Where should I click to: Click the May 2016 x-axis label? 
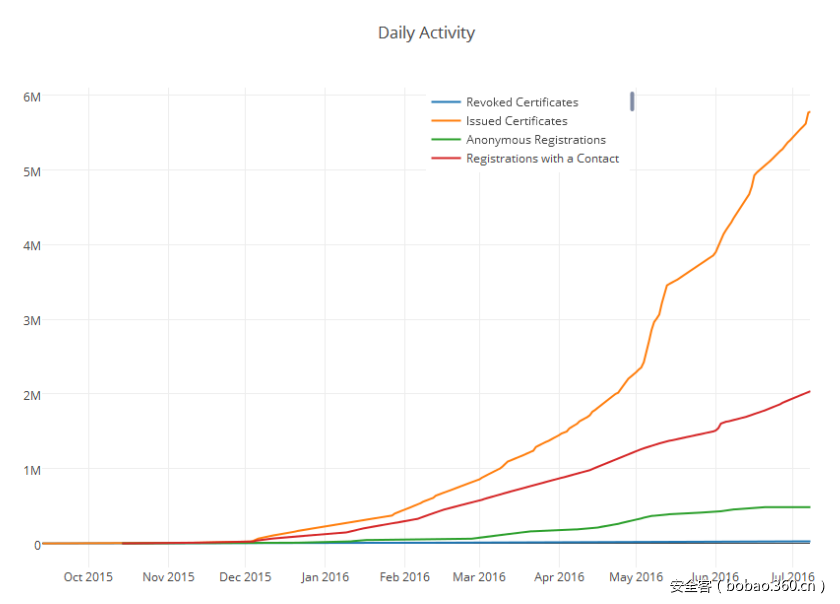point(636,577)
